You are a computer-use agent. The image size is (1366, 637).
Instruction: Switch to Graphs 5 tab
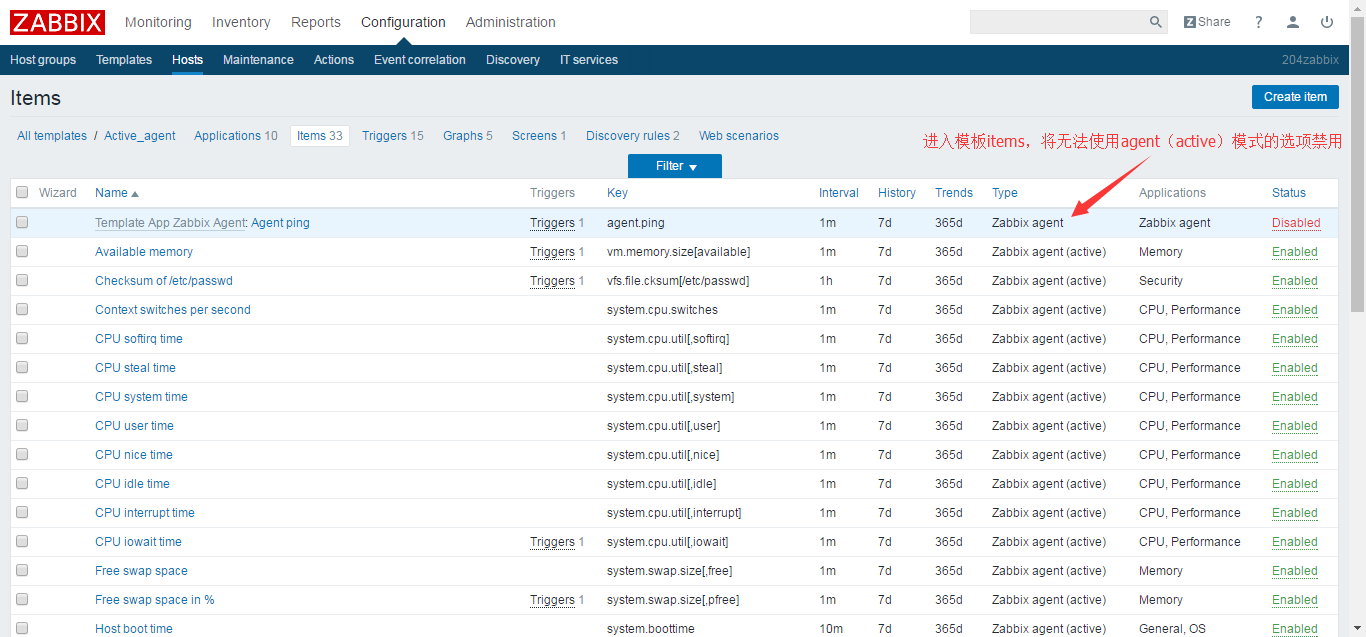click(468, 136)
